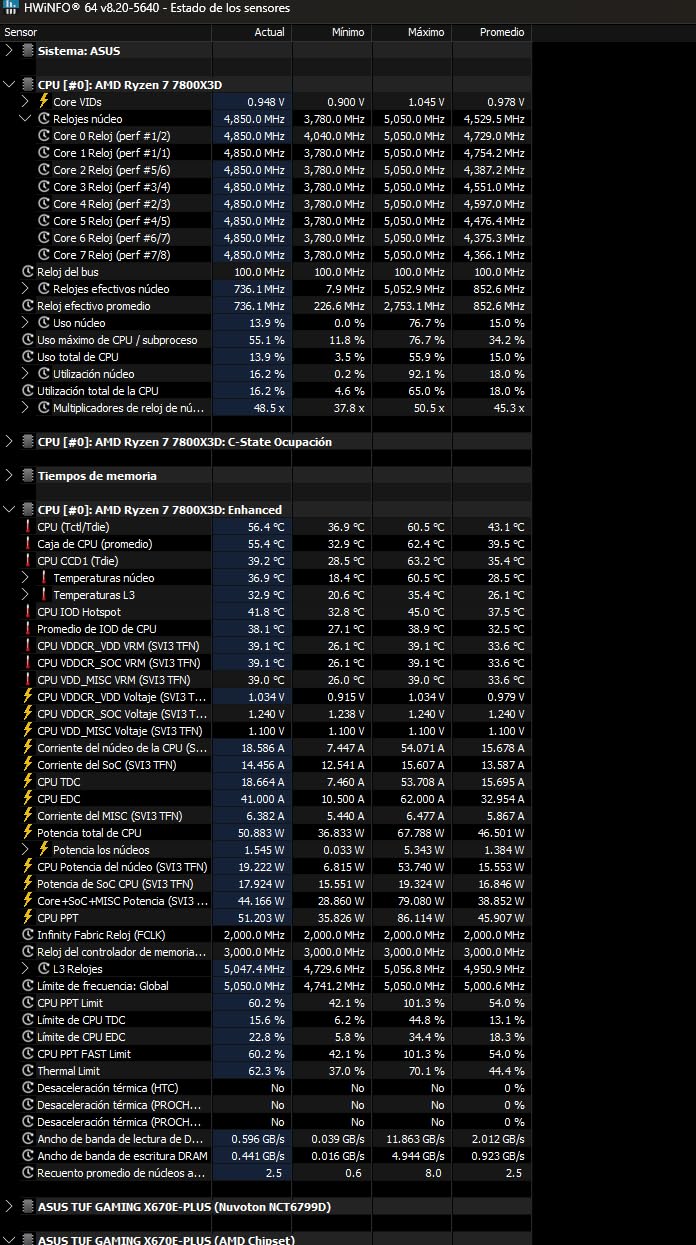
Task: Select the CPU PPT FAST Limit row
Action: [266, 1053]
